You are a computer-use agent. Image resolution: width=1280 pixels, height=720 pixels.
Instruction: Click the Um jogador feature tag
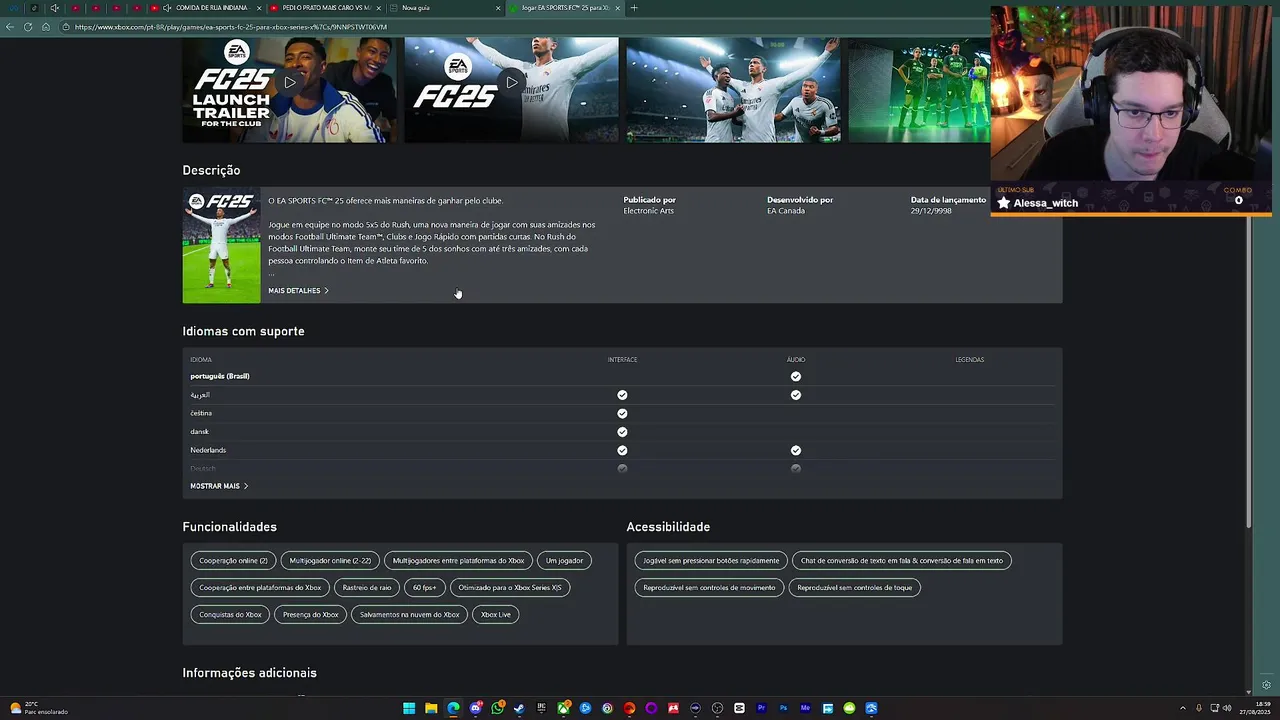coord(564,561)
